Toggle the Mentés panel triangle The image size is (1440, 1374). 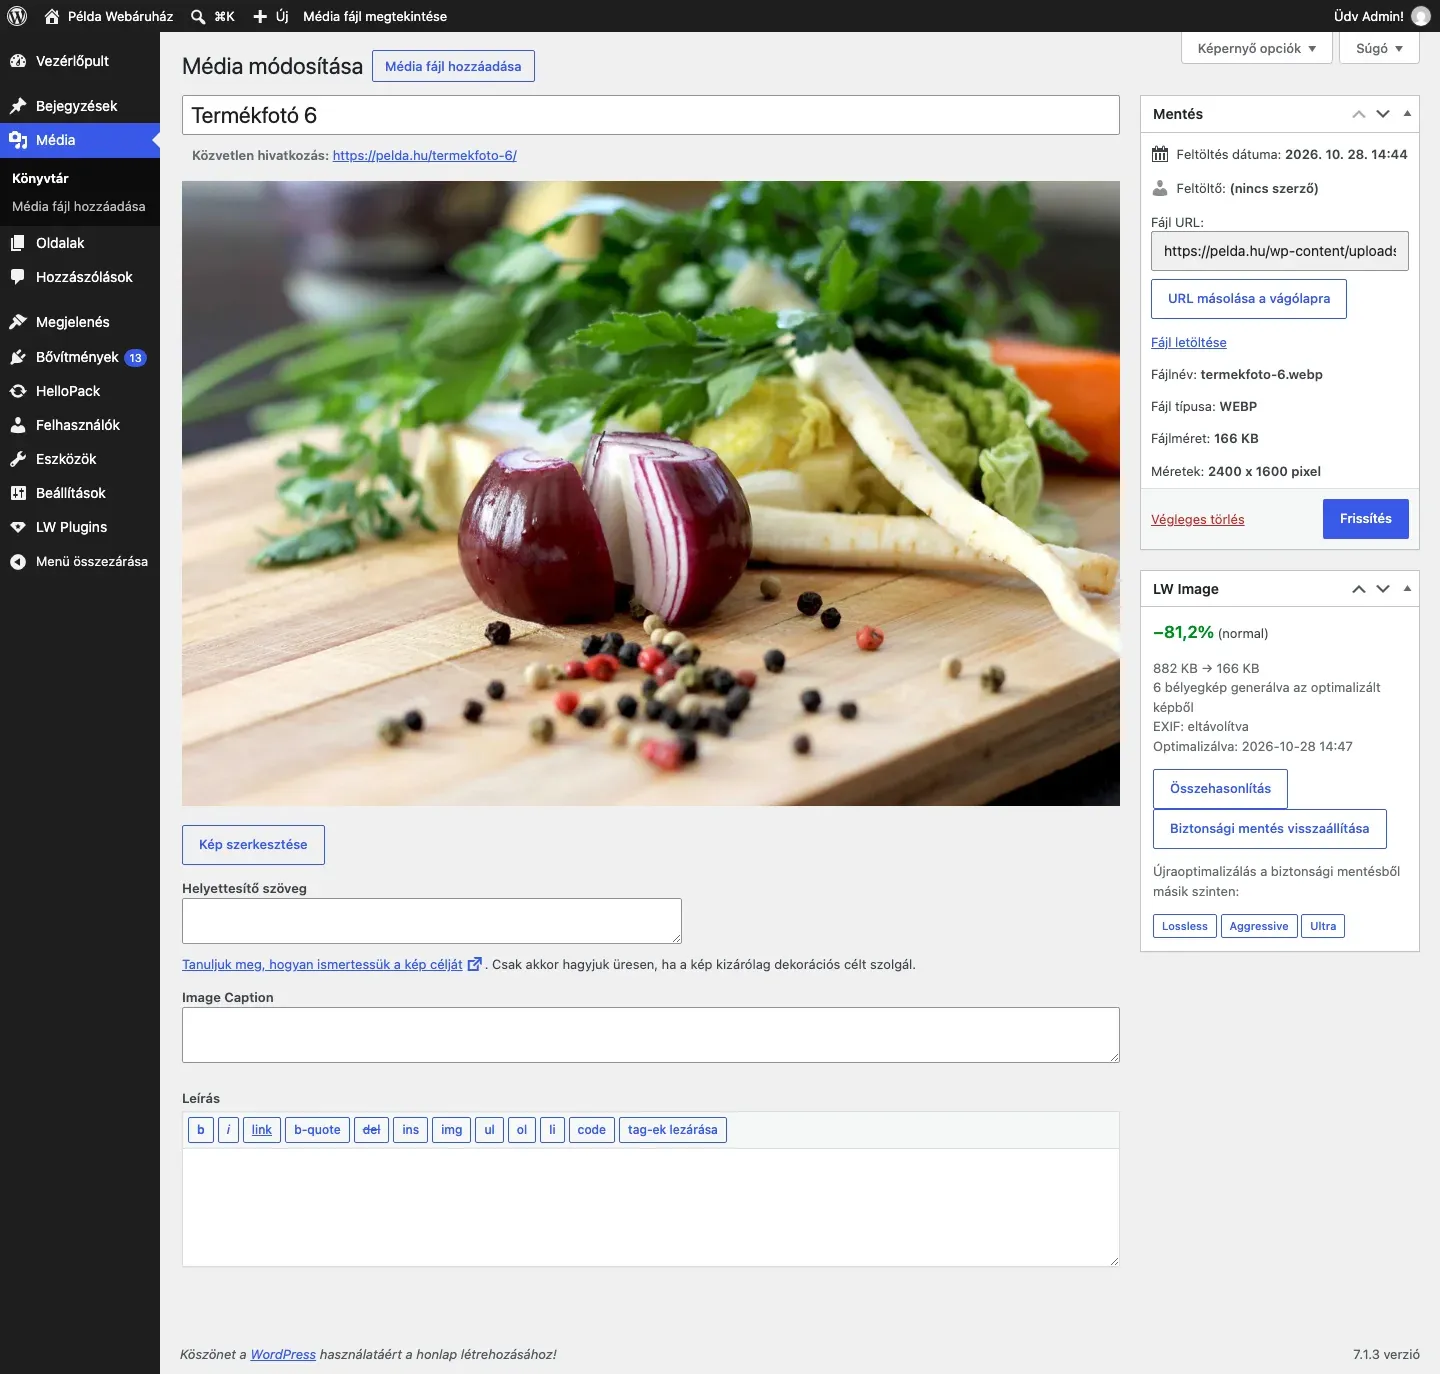coord(1407,114)
